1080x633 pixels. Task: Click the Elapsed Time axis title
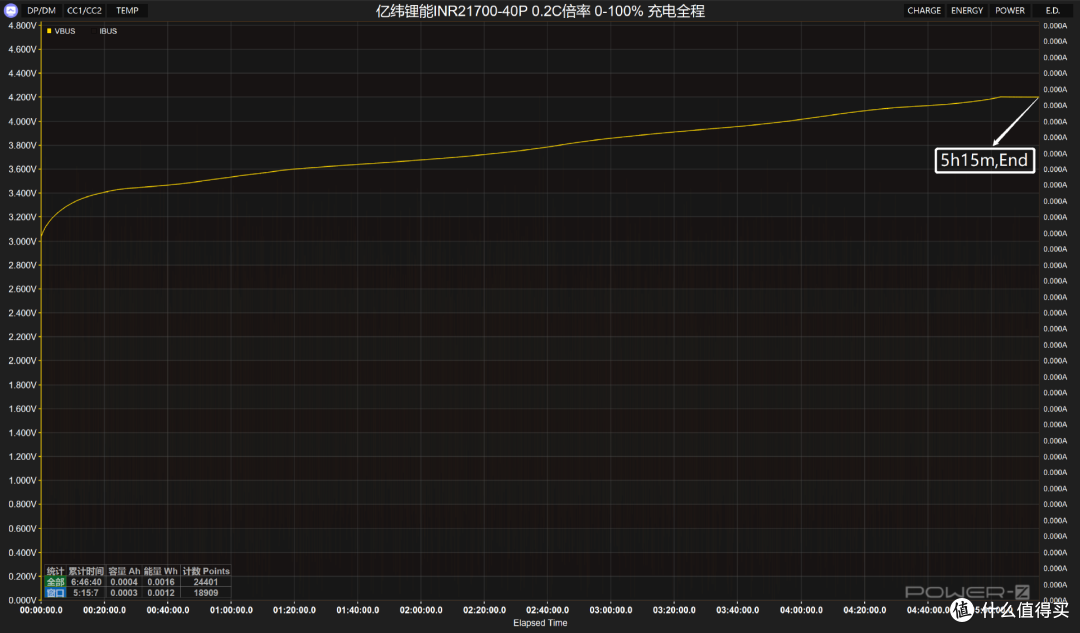[540, 623]
